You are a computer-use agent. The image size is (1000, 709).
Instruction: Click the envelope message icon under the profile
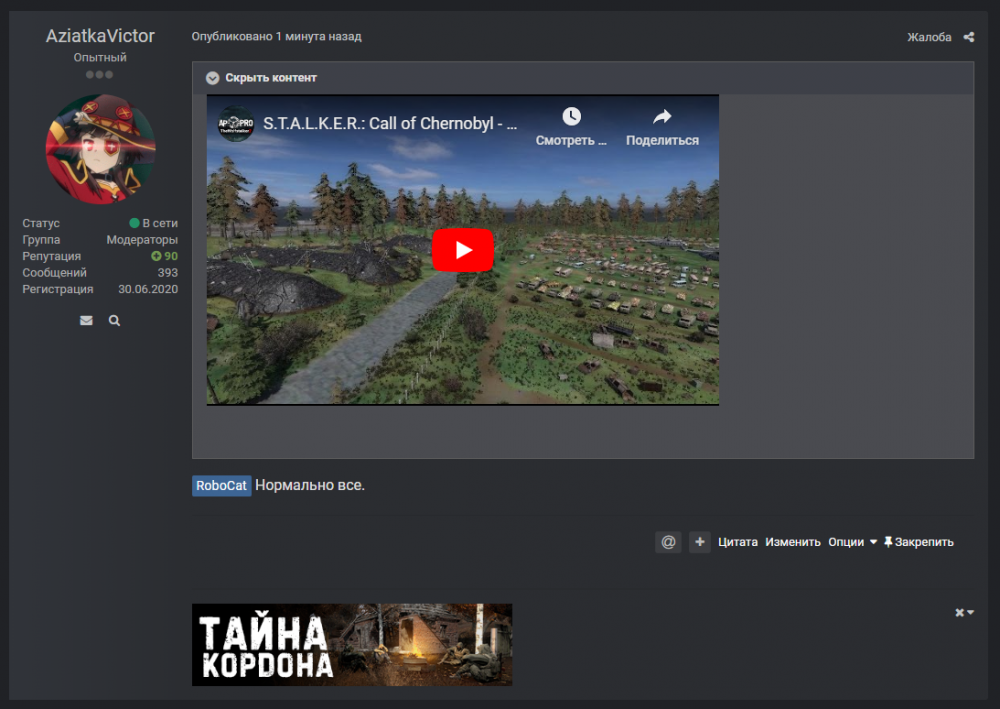[x=86, y=321]
